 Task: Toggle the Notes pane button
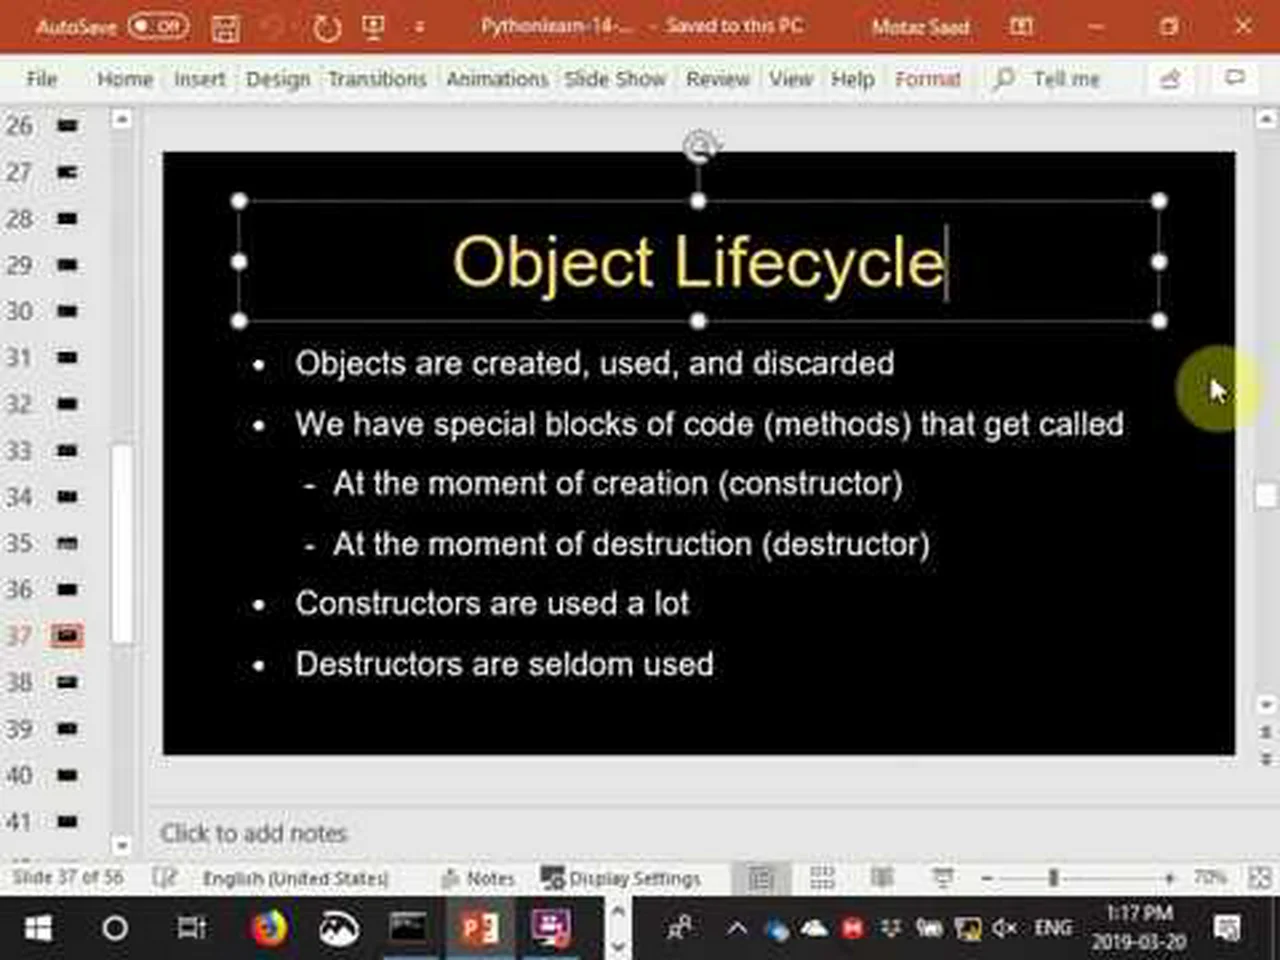[x=477, y=878]
